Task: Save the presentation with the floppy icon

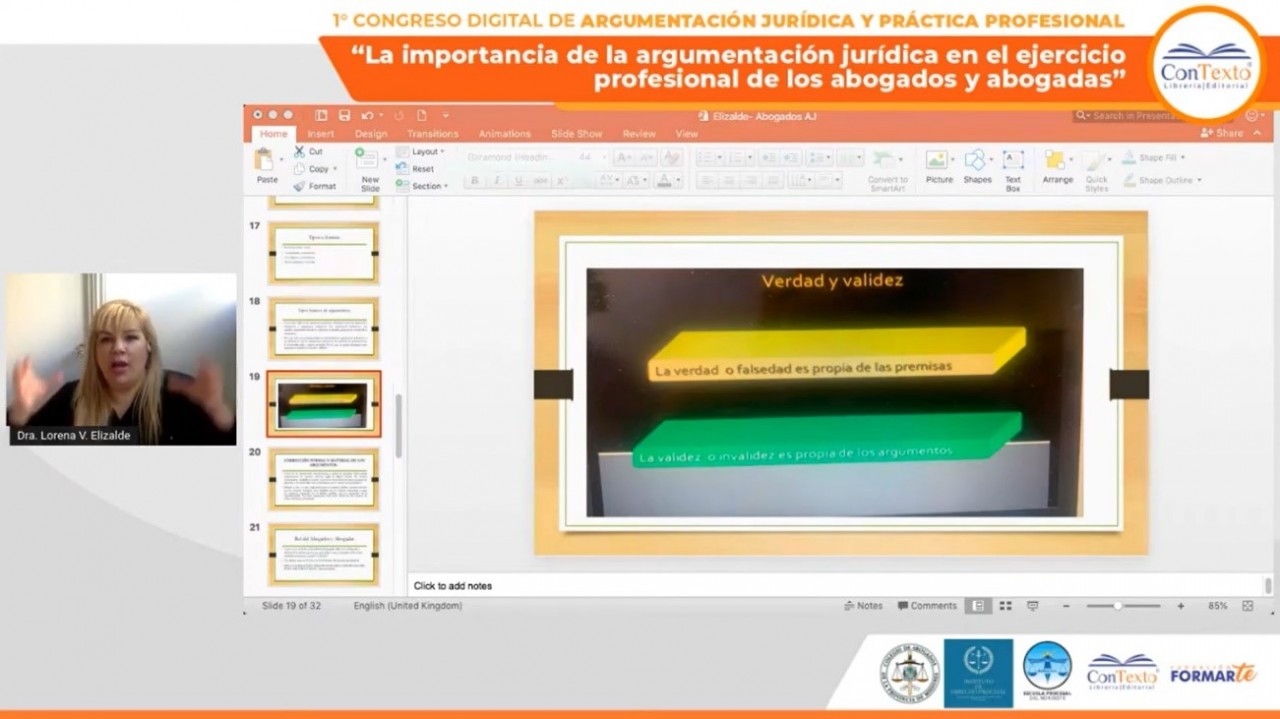Action: (344, 115)
